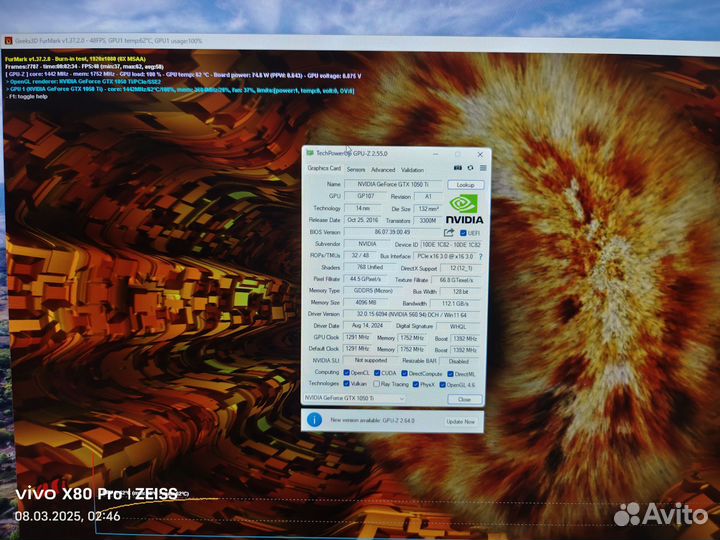Click the bus interface question mark
The width and height of the screenshot is (720, 540).
(x=481, y=257)
